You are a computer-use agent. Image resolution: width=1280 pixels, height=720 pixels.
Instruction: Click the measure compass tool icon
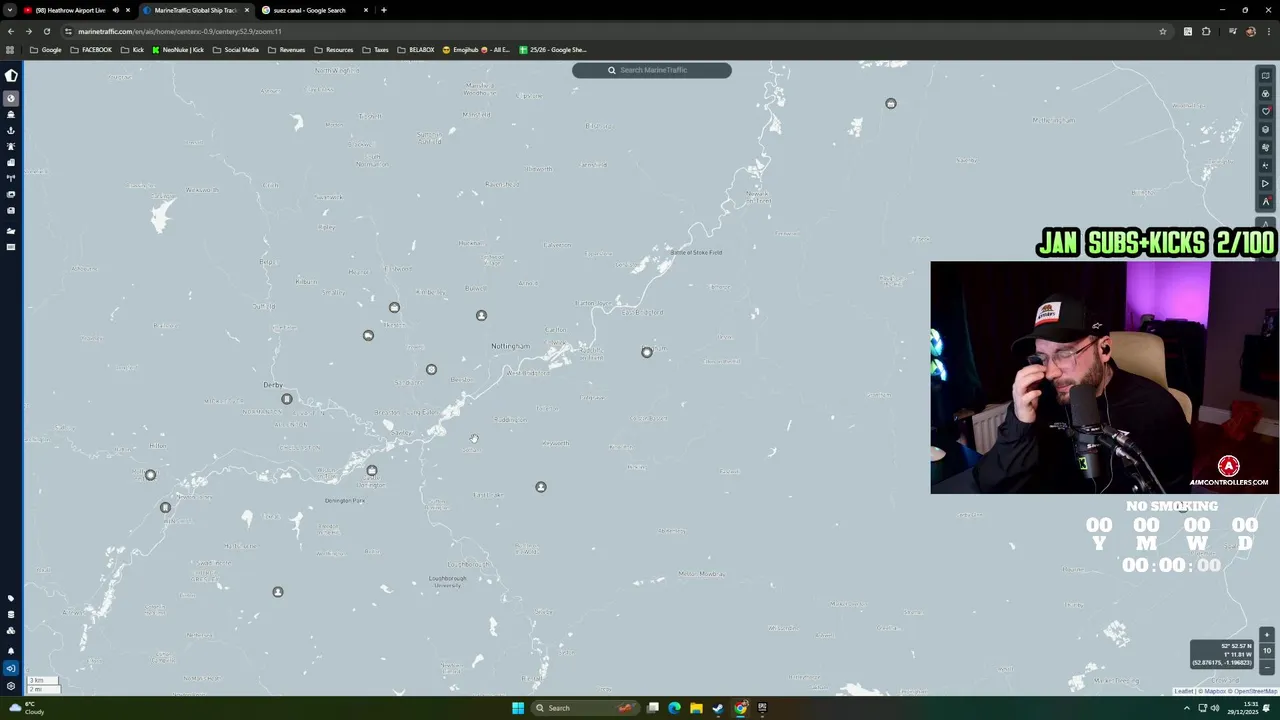click(1265, 201)
